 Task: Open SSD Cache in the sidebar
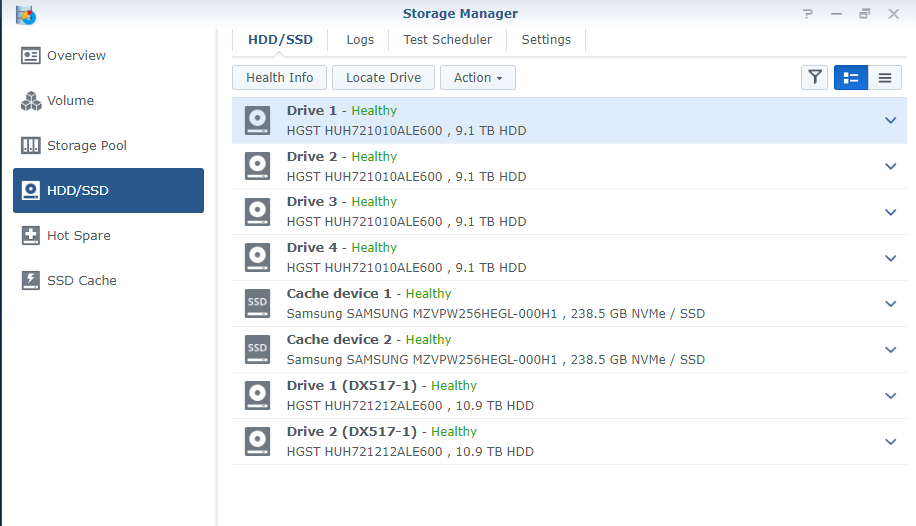(x=109, y=281)
